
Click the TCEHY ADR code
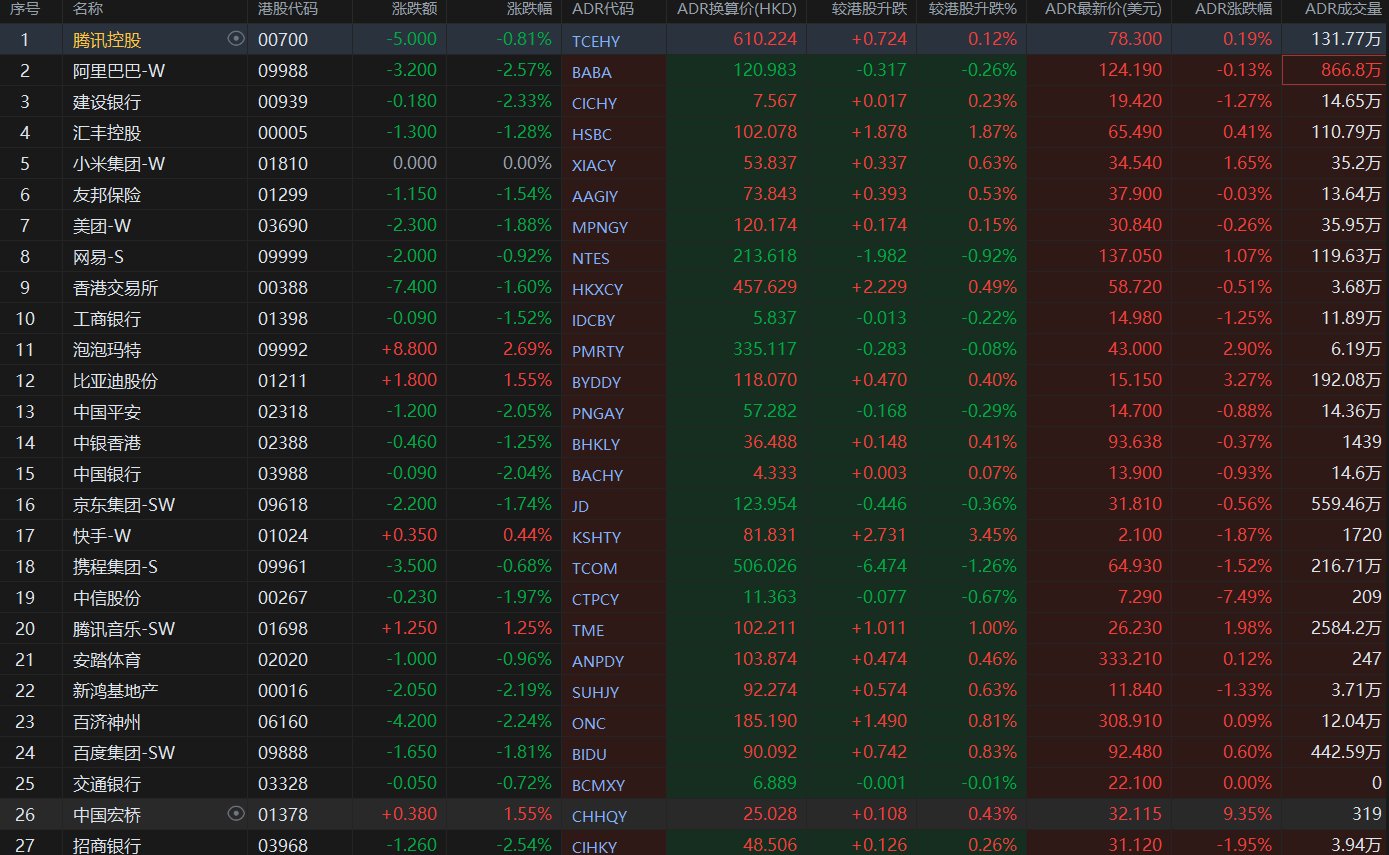click(596, 41)
